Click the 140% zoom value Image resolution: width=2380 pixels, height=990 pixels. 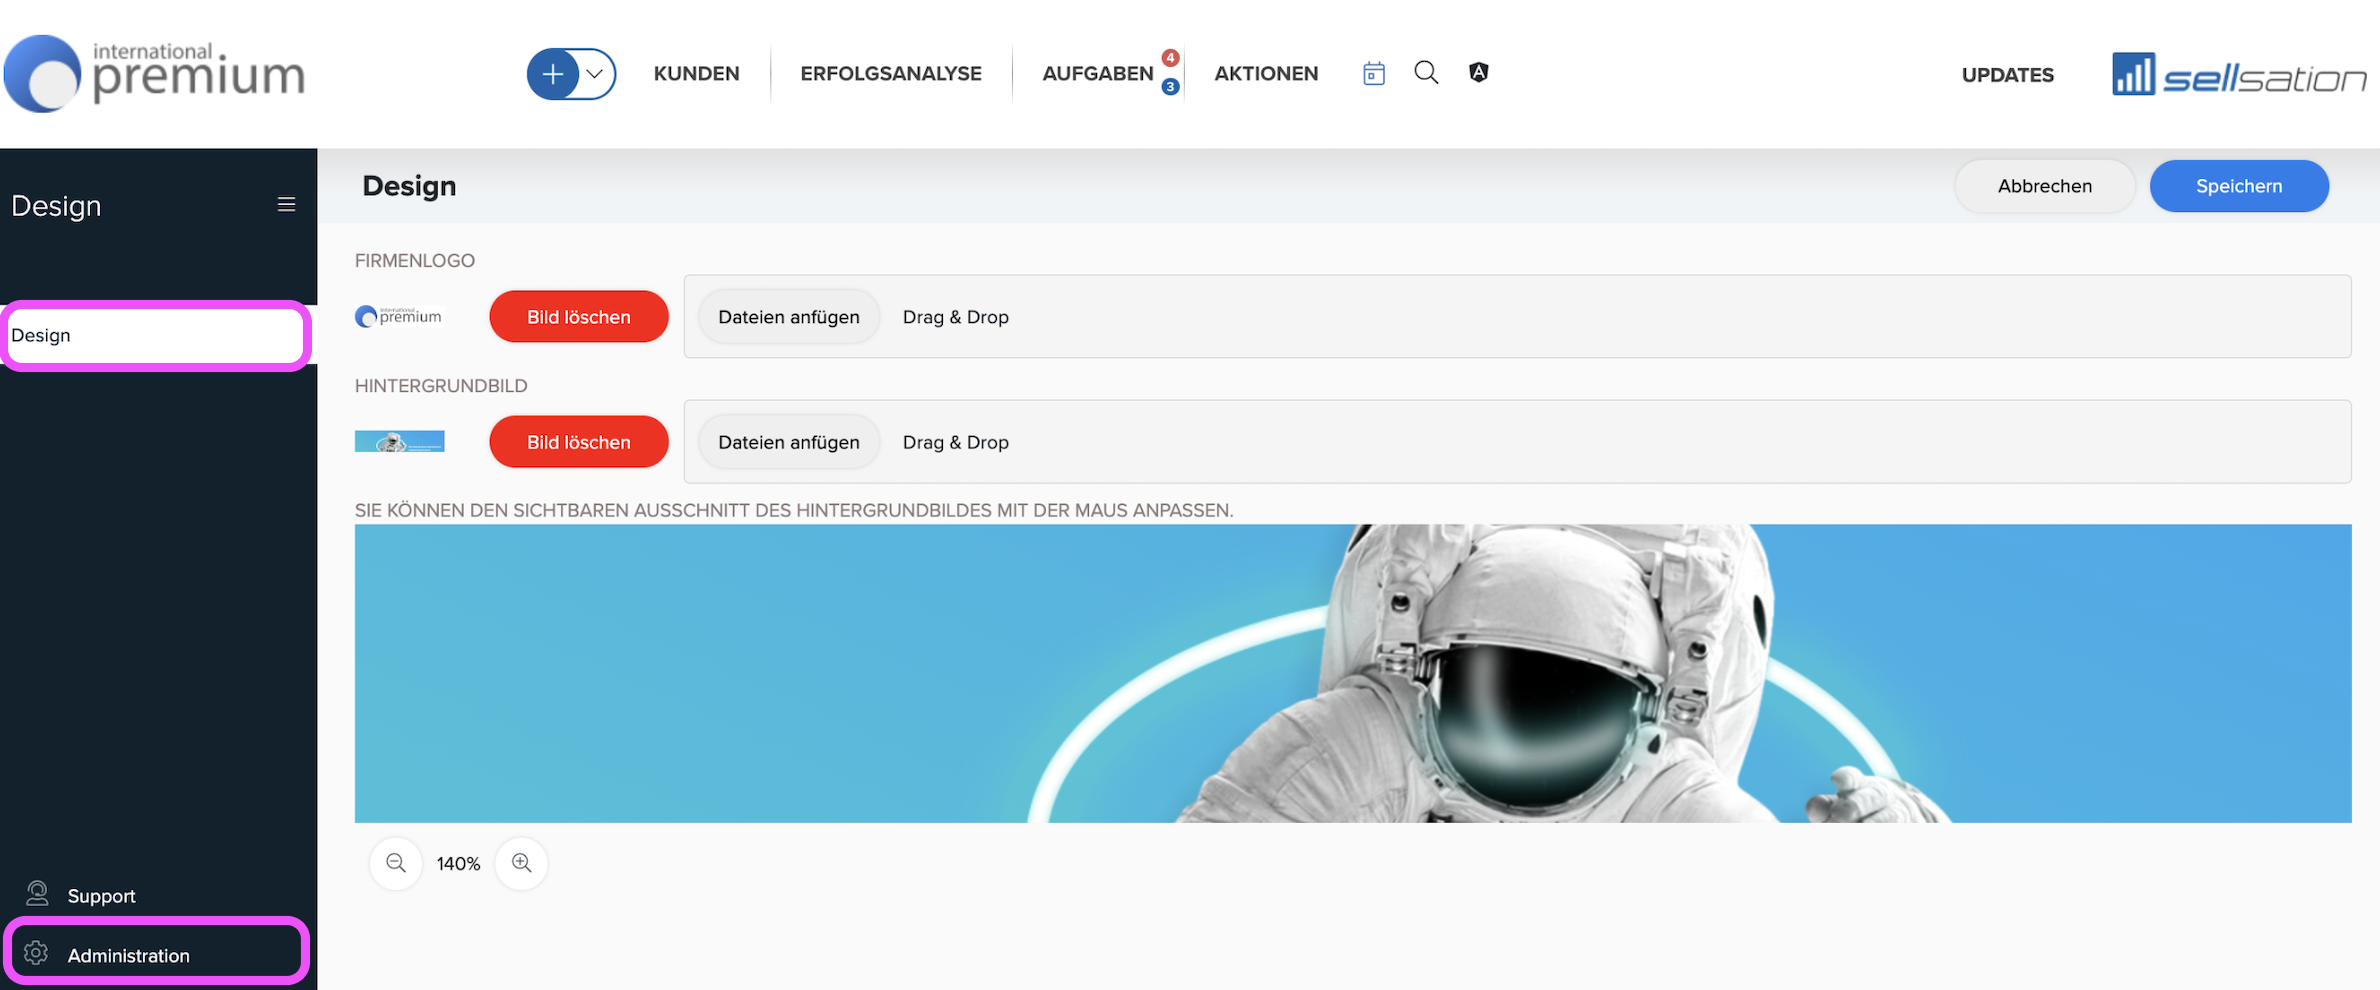pyautogui.click(x=459, y=864)
